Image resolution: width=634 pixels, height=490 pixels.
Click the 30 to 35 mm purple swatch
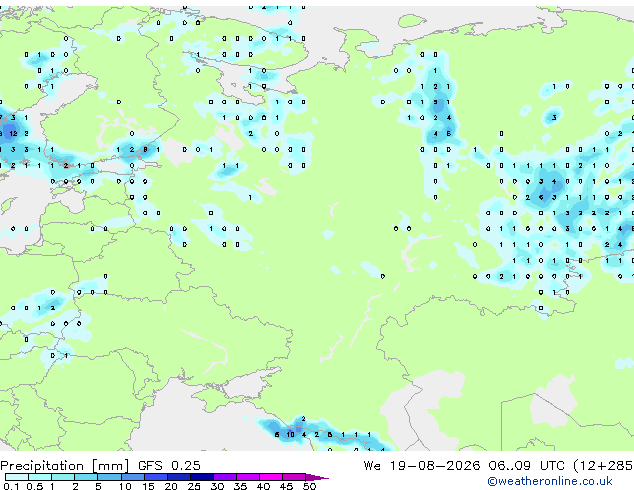225,477
